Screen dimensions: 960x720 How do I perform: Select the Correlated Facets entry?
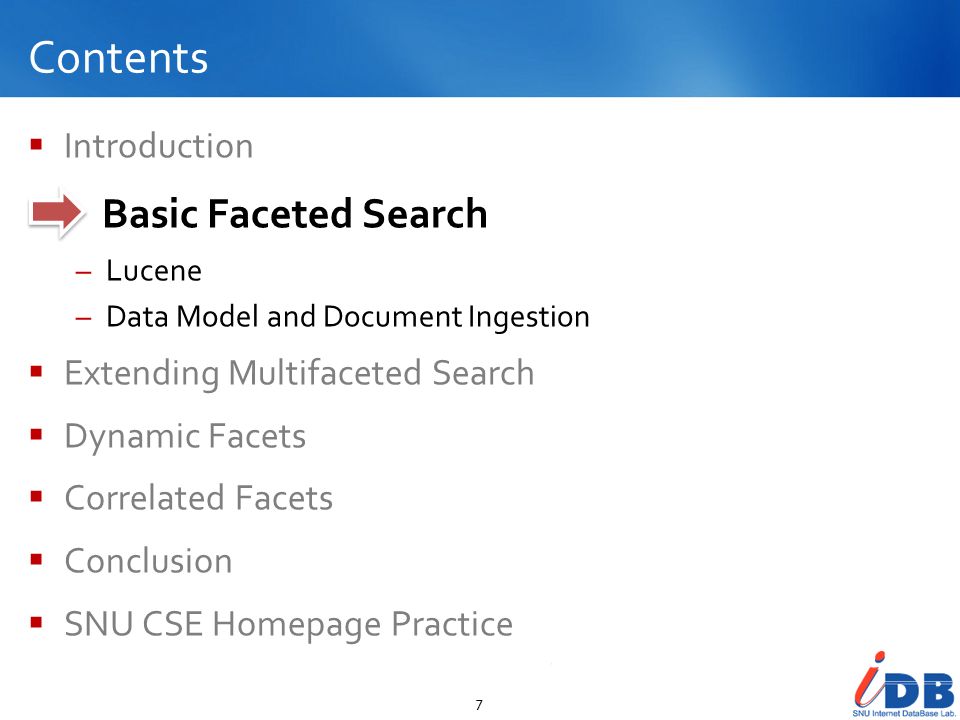click(198, 497)
